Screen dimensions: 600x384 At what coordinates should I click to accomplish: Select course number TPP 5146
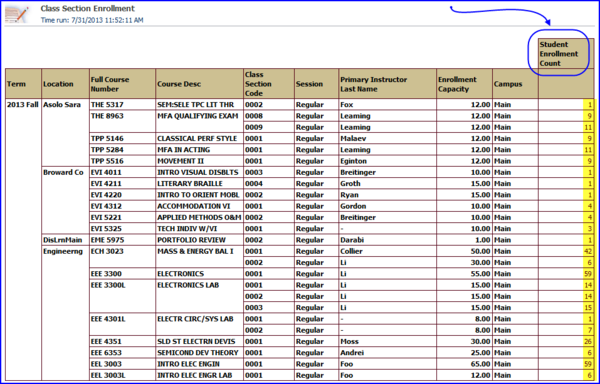[x=107, y=138]
